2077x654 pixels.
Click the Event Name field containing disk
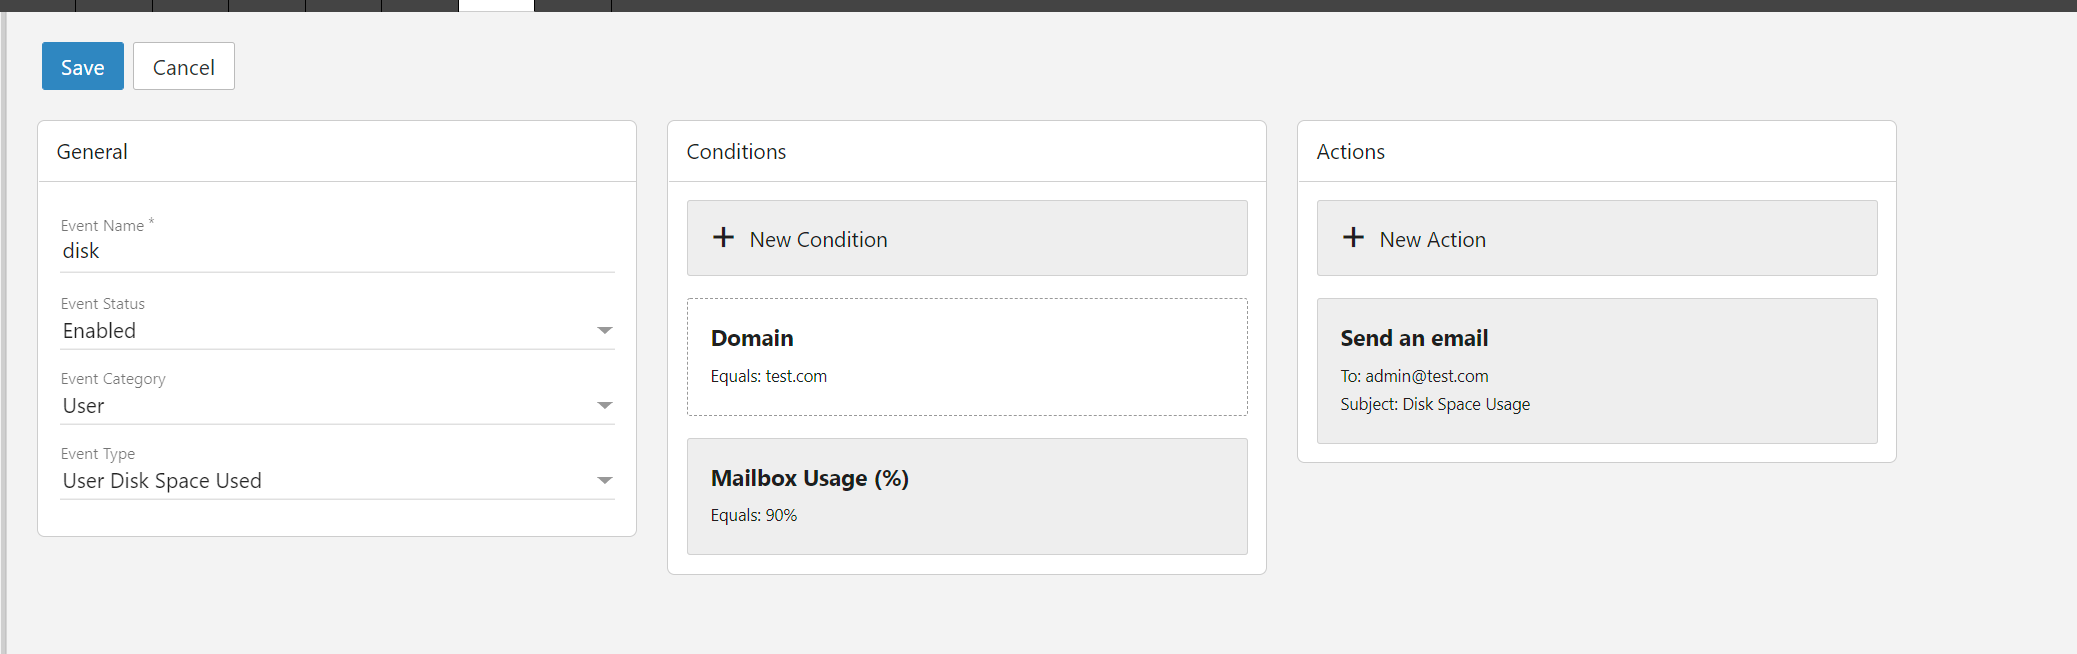pyautogui.click(x=336, y=251)
